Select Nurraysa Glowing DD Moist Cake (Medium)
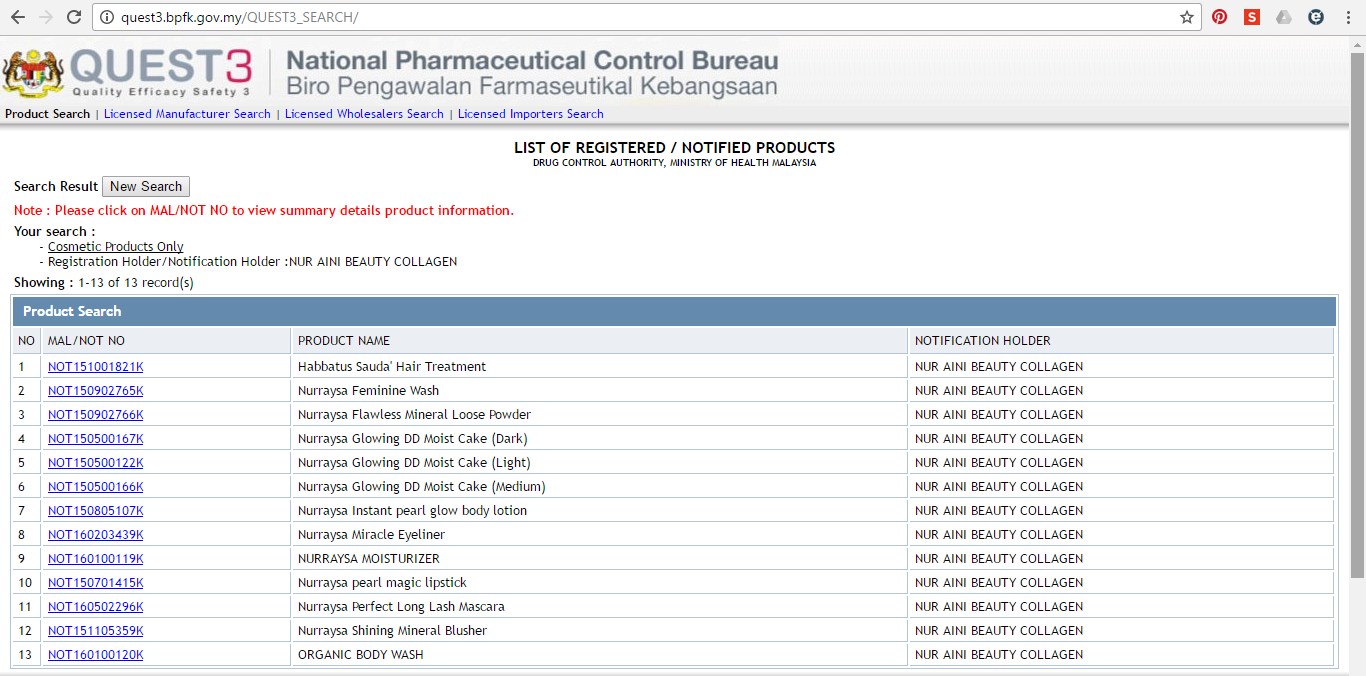This screenshot has width=1366, height=676. [422, 487]
